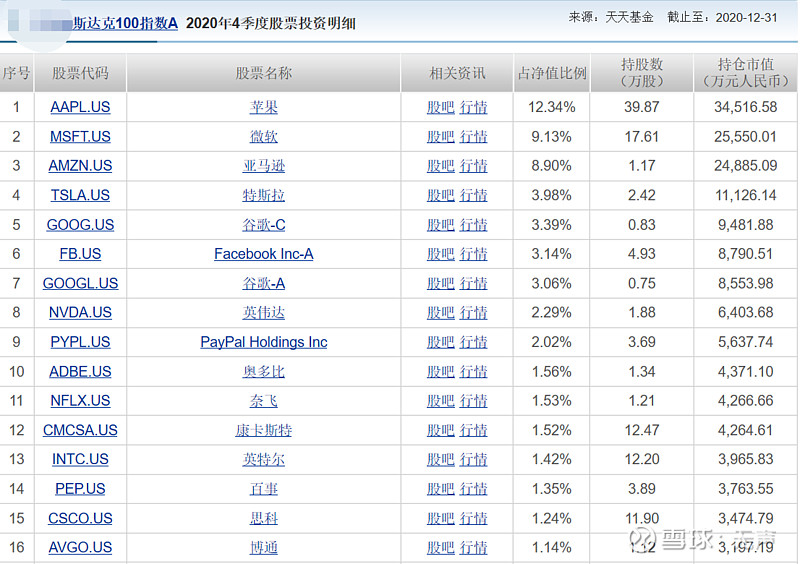The height and width of the screenshot is (564, 800).
Task: Open the Facebook Inc-A name link
Action: (x=264, y=254)
